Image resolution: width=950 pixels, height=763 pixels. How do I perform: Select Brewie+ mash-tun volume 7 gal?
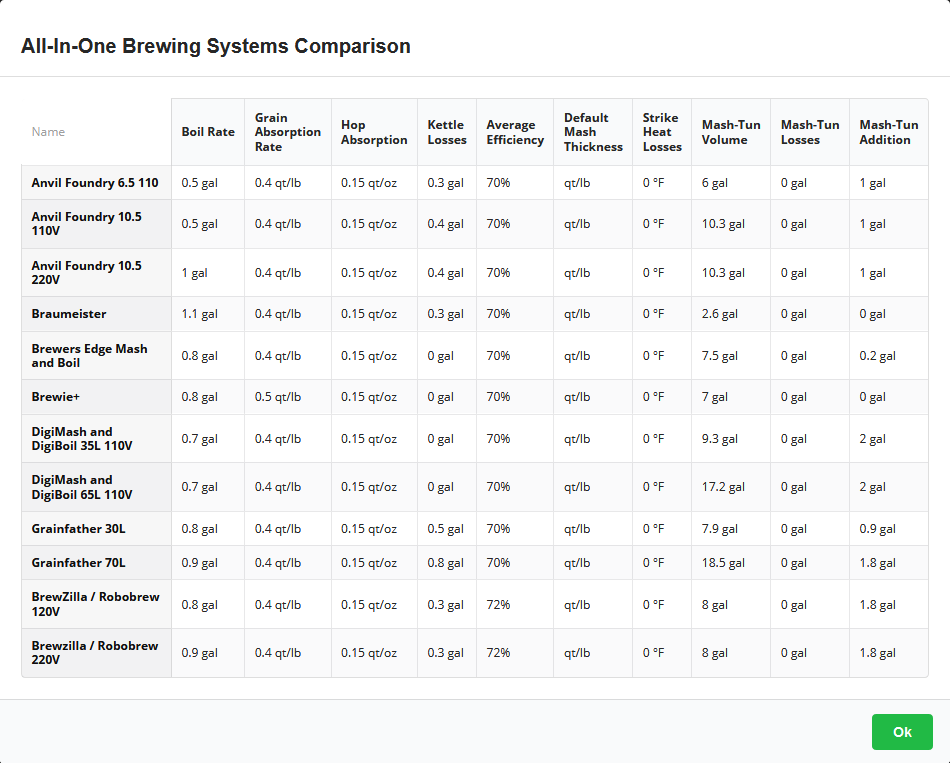(x=715, y=397)
